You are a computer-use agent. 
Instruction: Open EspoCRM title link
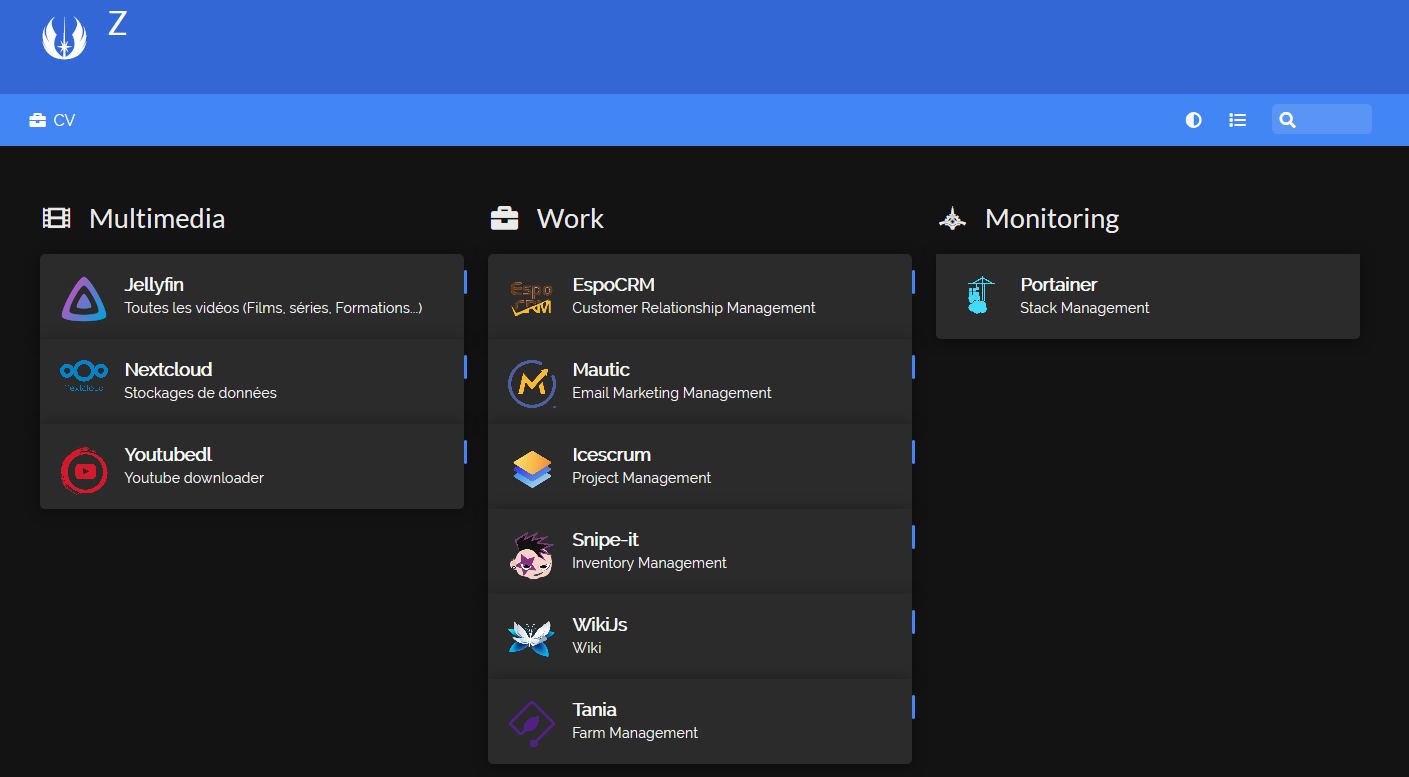(x=613, y=285)
